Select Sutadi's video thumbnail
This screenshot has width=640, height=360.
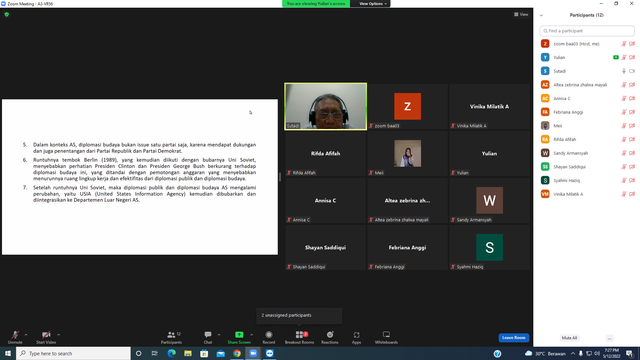(326, 107)
